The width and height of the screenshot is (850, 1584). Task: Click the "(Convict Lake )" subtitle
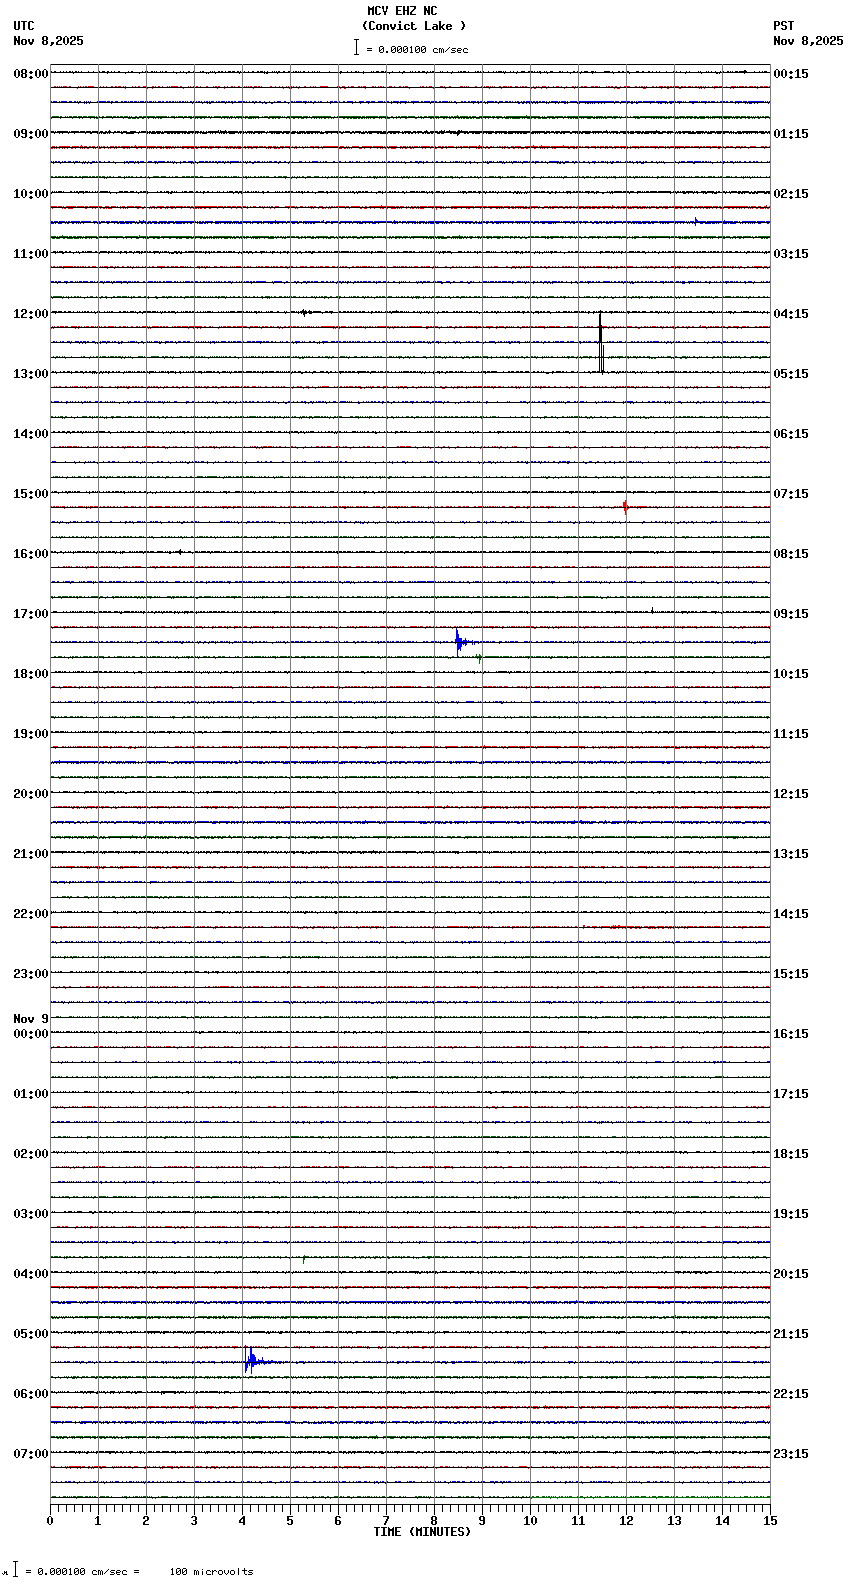tap(414, 26)
